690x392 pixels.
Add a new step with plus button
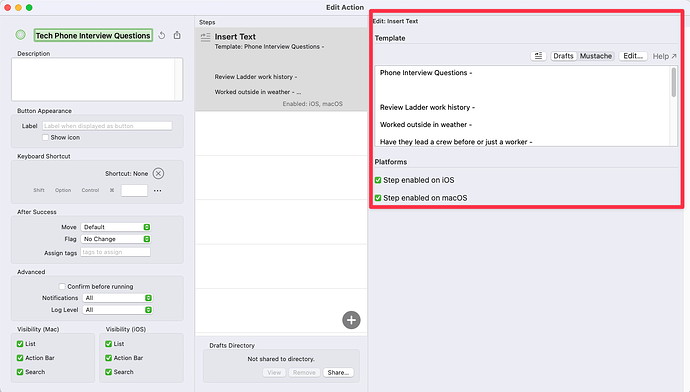coord(351,320)
